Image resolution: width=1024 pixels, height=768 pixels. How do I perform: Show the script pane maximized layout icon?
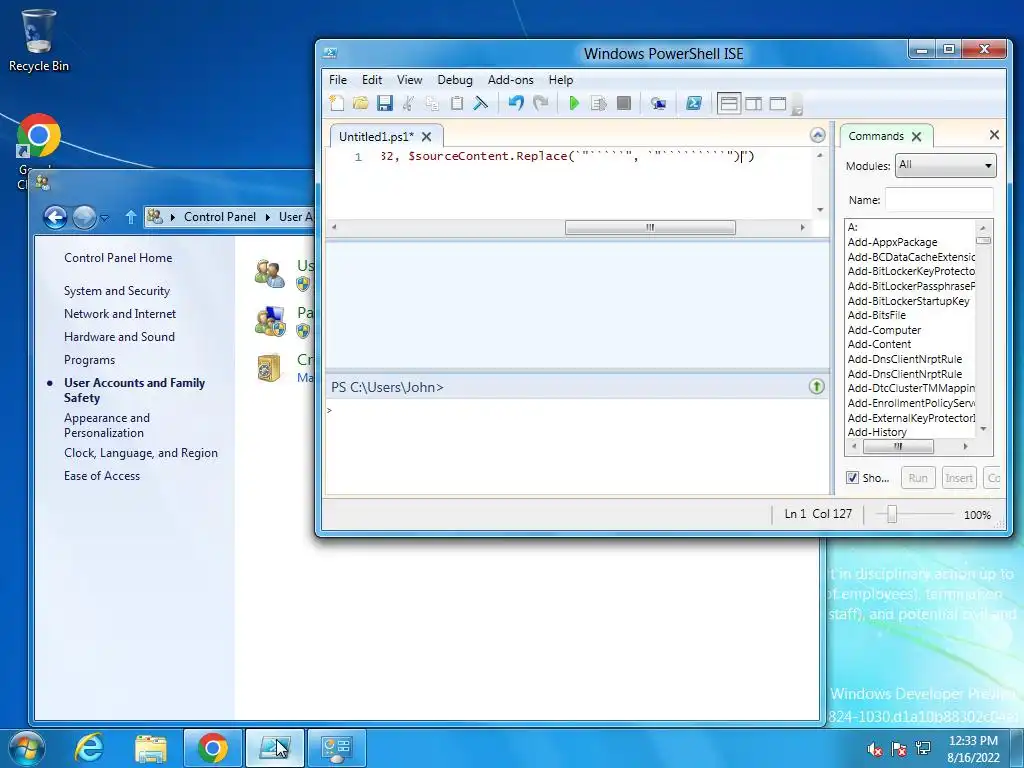[778, 103]
